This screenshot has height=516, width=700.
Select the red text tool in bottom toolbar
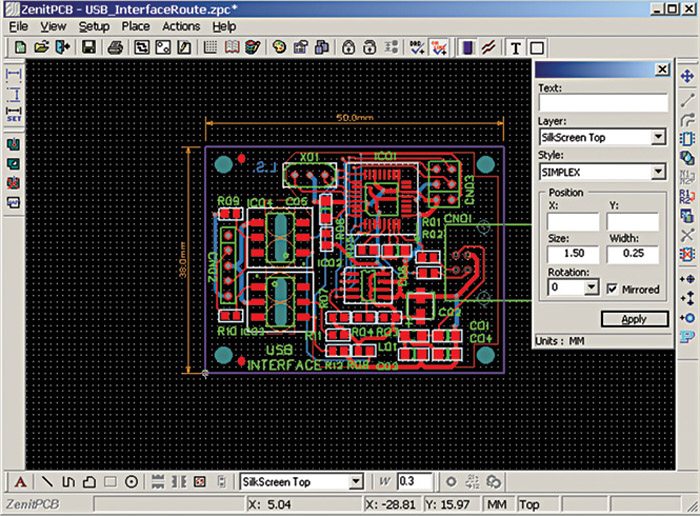point(20,482)
